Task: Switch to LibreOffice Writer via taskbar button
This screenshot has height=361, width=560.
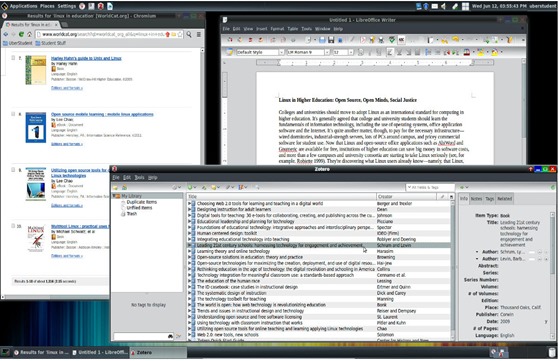Action: [100, 352]
